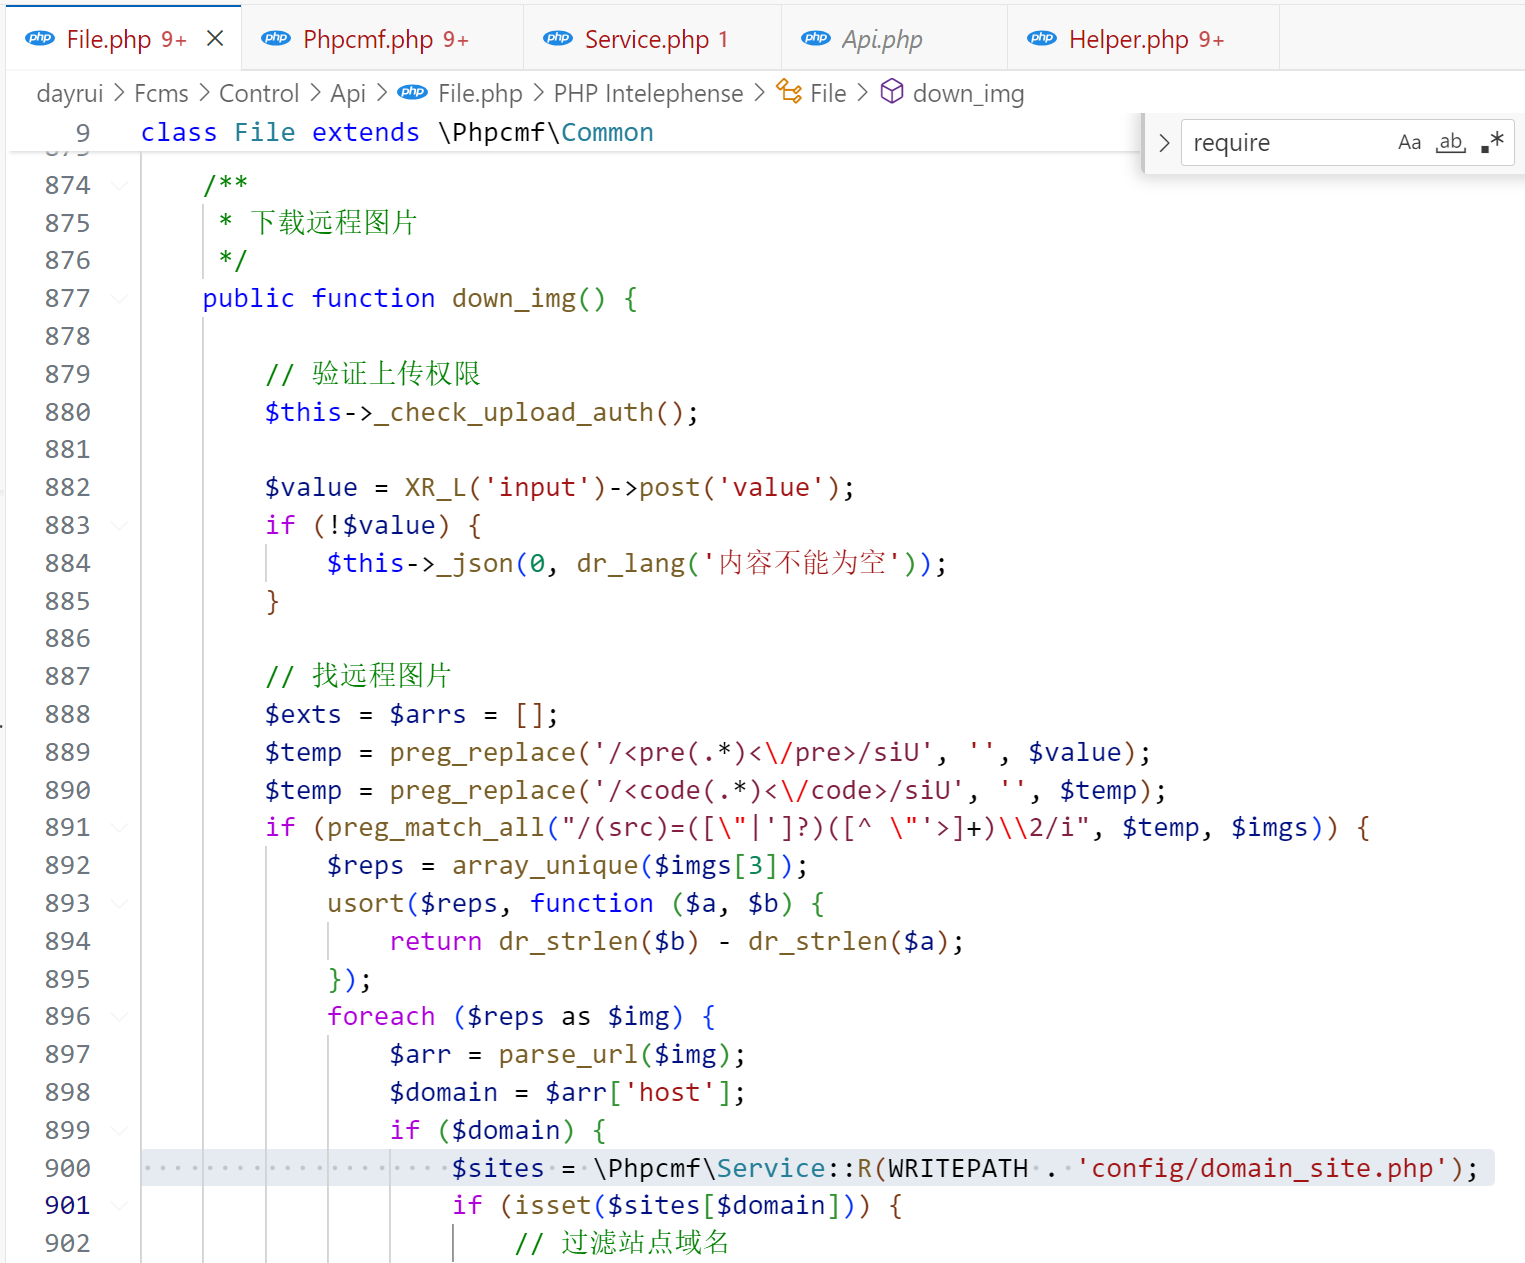Screen dimensions: 1525x1263
Task: Click PHP file icon in breadcrumb
Action: (x=413, y=92)
